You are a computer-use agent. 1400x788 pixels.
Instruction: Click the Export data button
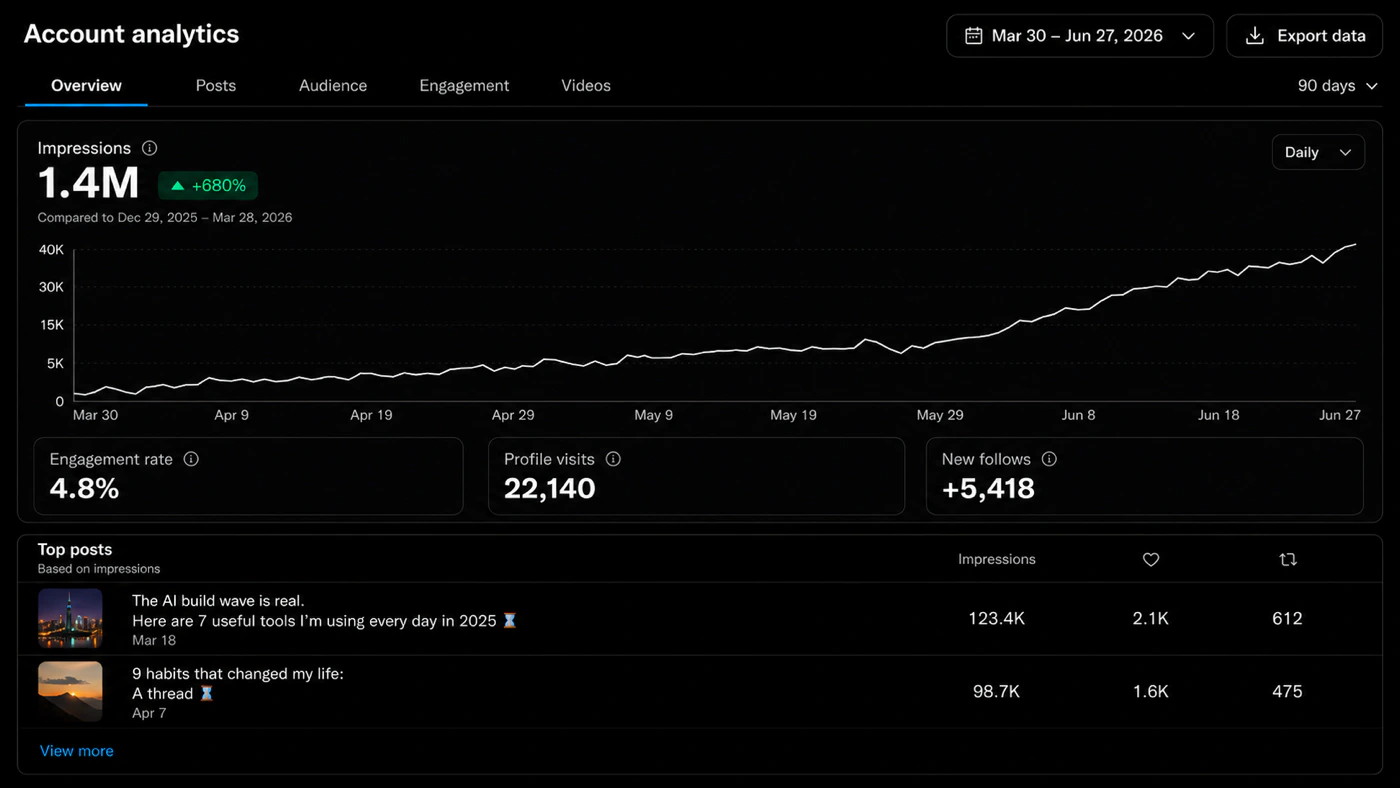1305,36
